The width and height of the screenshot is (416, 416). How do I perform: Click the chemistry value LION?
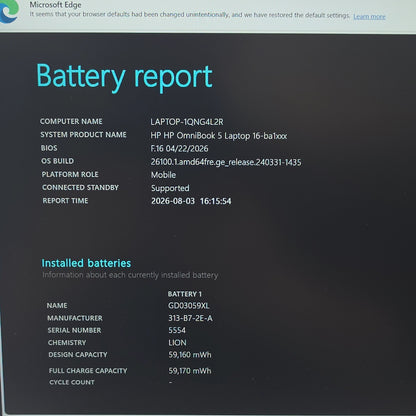(177, 343)
